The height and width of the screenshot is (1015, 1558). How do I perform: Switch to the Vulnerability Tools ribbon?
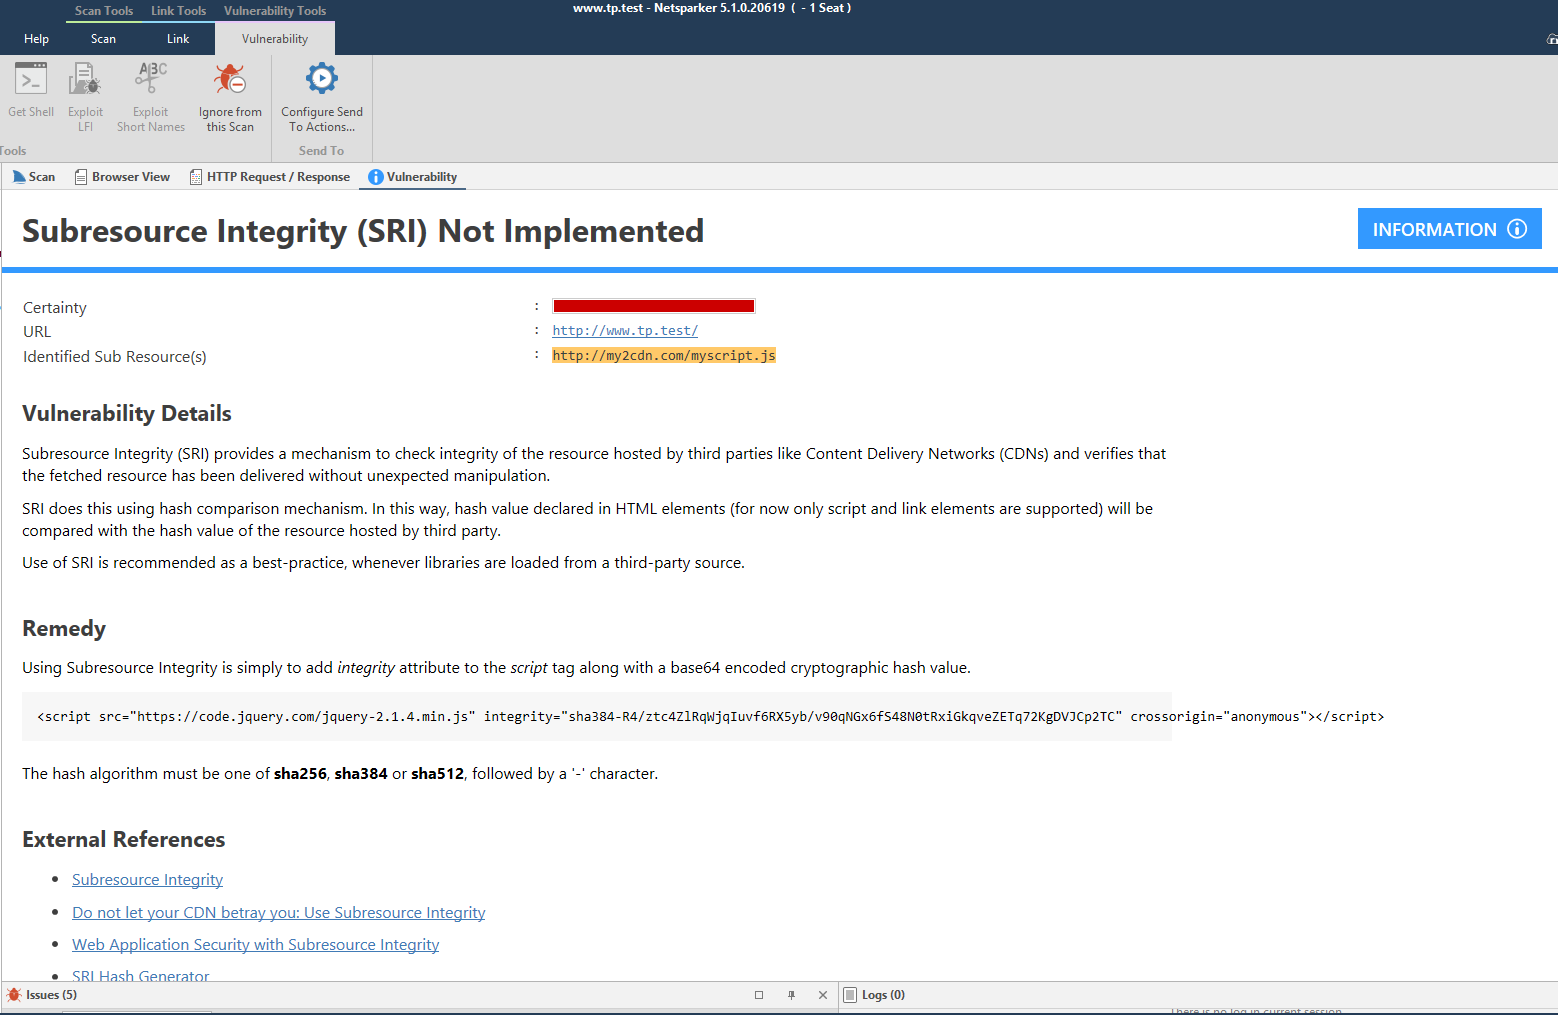[274, 10]
